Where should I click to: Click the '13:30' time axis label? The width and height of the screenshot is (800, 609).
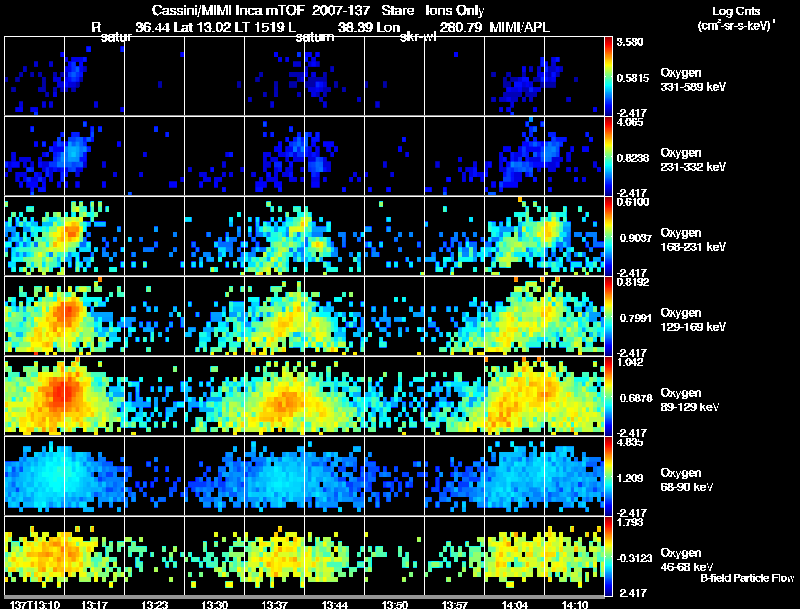[x=214, y=605]
